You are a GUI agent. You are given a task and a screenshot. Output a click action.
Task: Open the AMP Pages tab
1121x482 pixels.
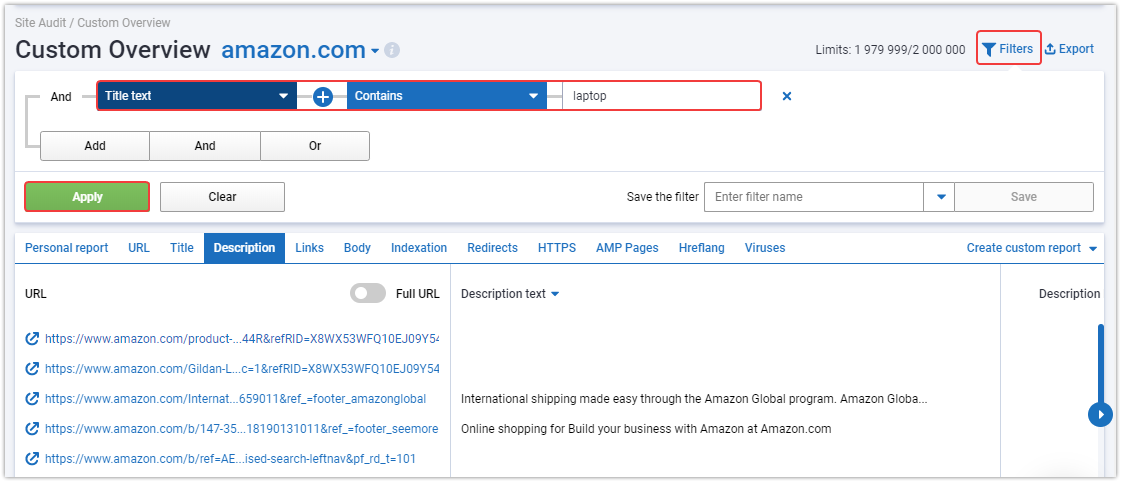(627, 247)
